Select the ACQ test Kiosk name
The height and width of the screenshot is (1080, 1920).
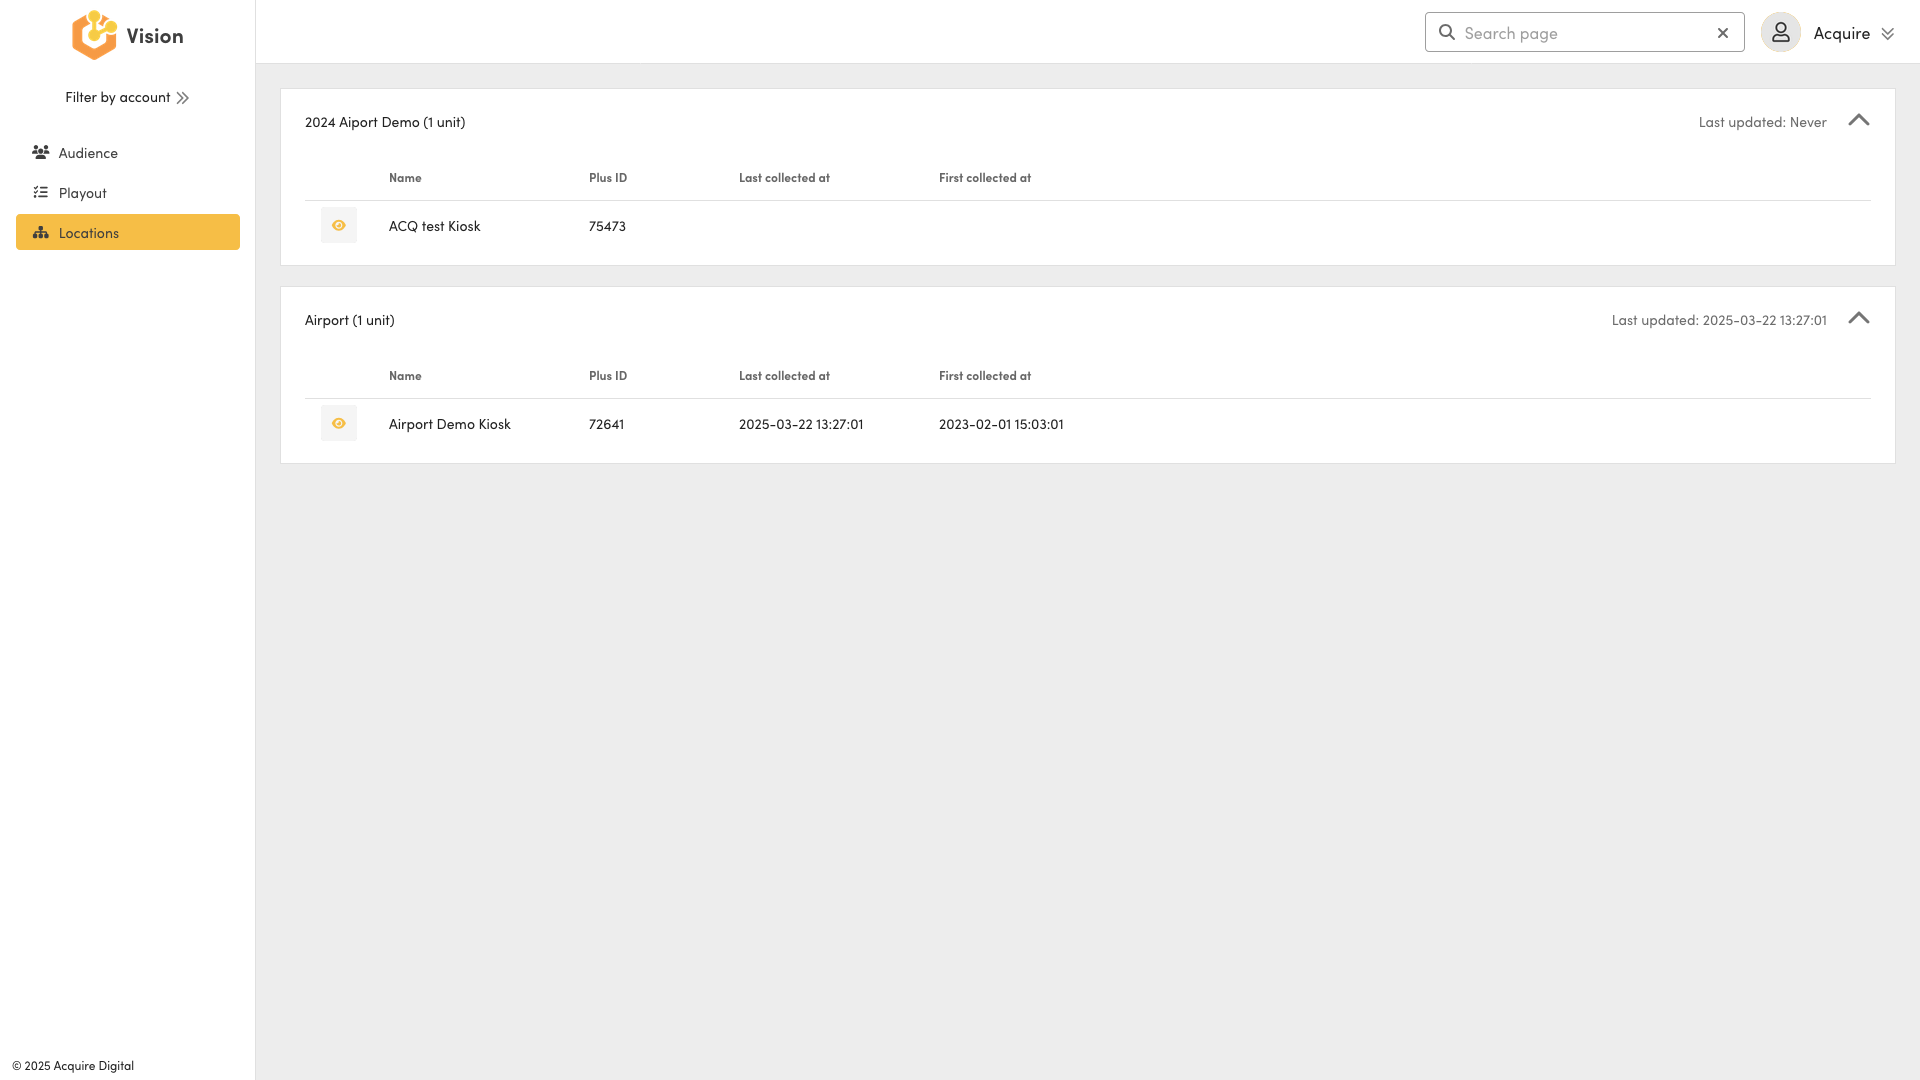435,226
